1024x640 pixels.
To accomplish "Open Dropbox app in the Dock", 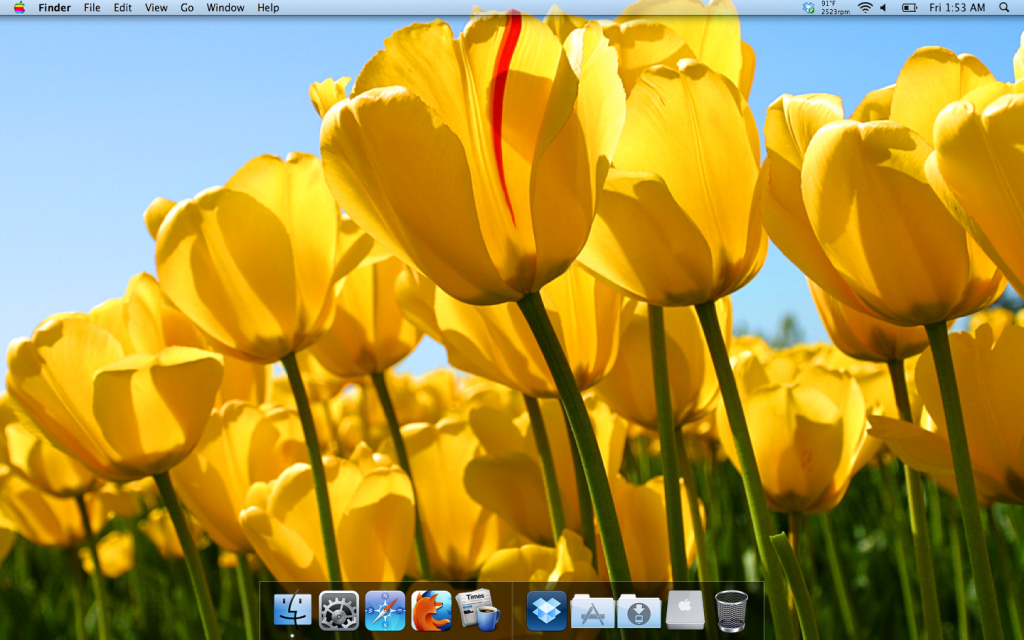I will point(546,610).
